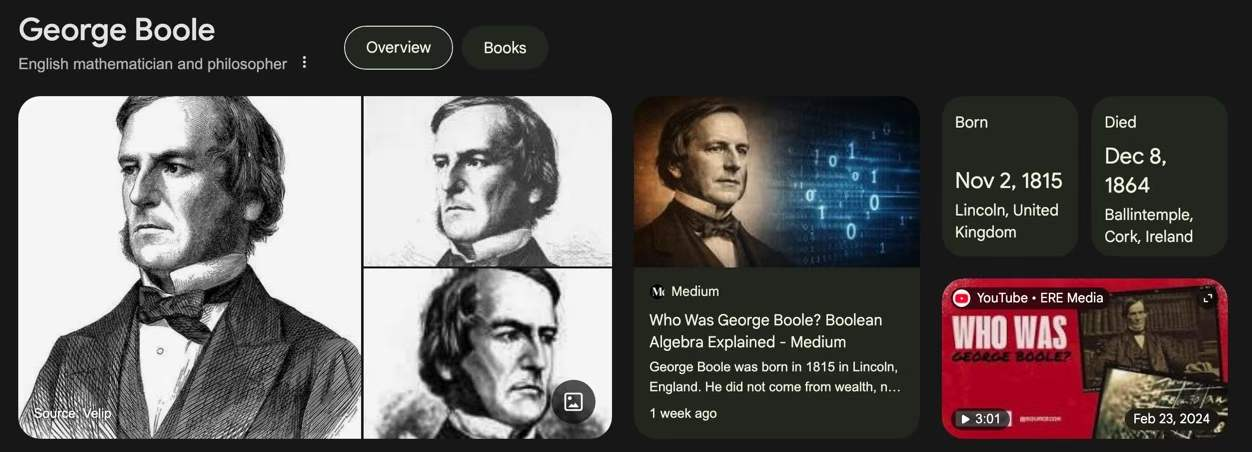Click the George Boole title heading
The image size is (1252, 452).
[x=116, y=30]
